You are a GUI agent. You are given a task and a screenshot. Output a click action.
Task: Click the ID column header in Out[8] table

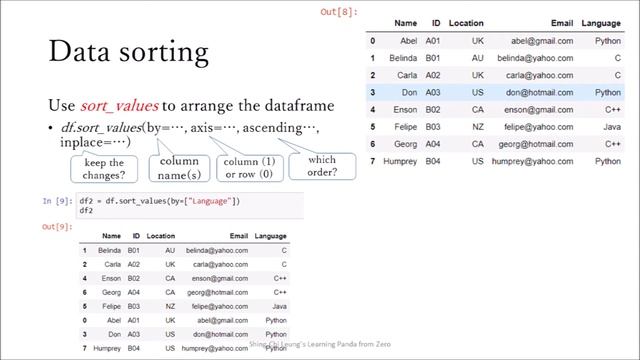coord(436,23)
